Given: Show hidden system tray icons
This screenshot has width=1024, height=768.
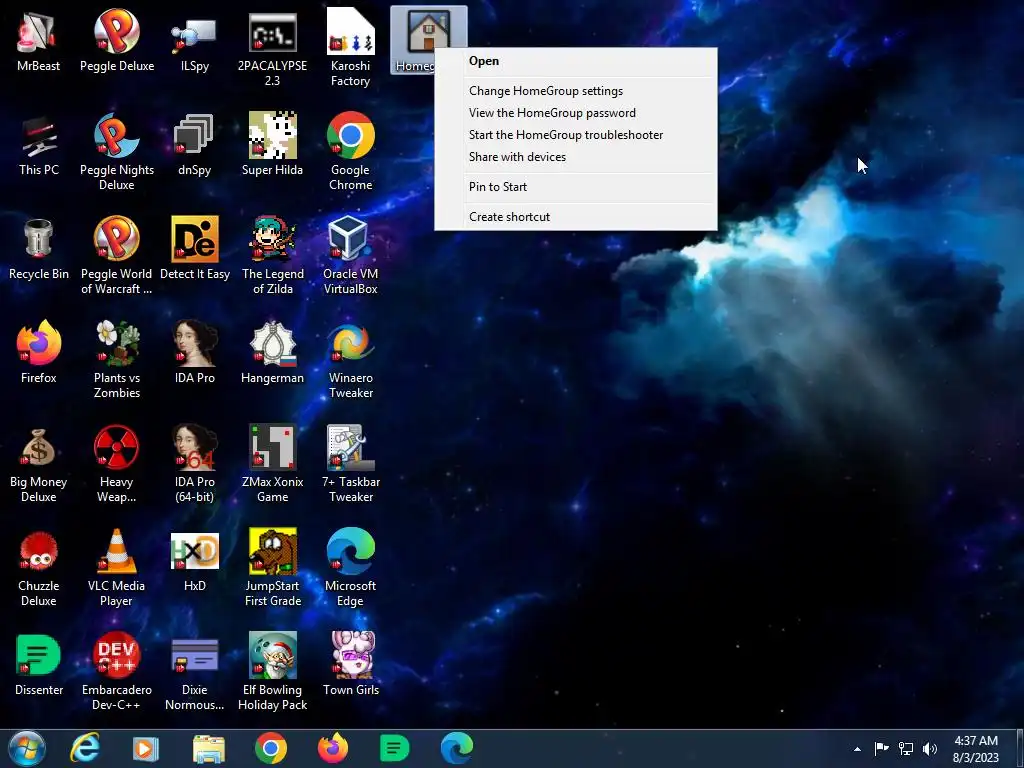Looking at the screenshot, I should click(857, 749).
